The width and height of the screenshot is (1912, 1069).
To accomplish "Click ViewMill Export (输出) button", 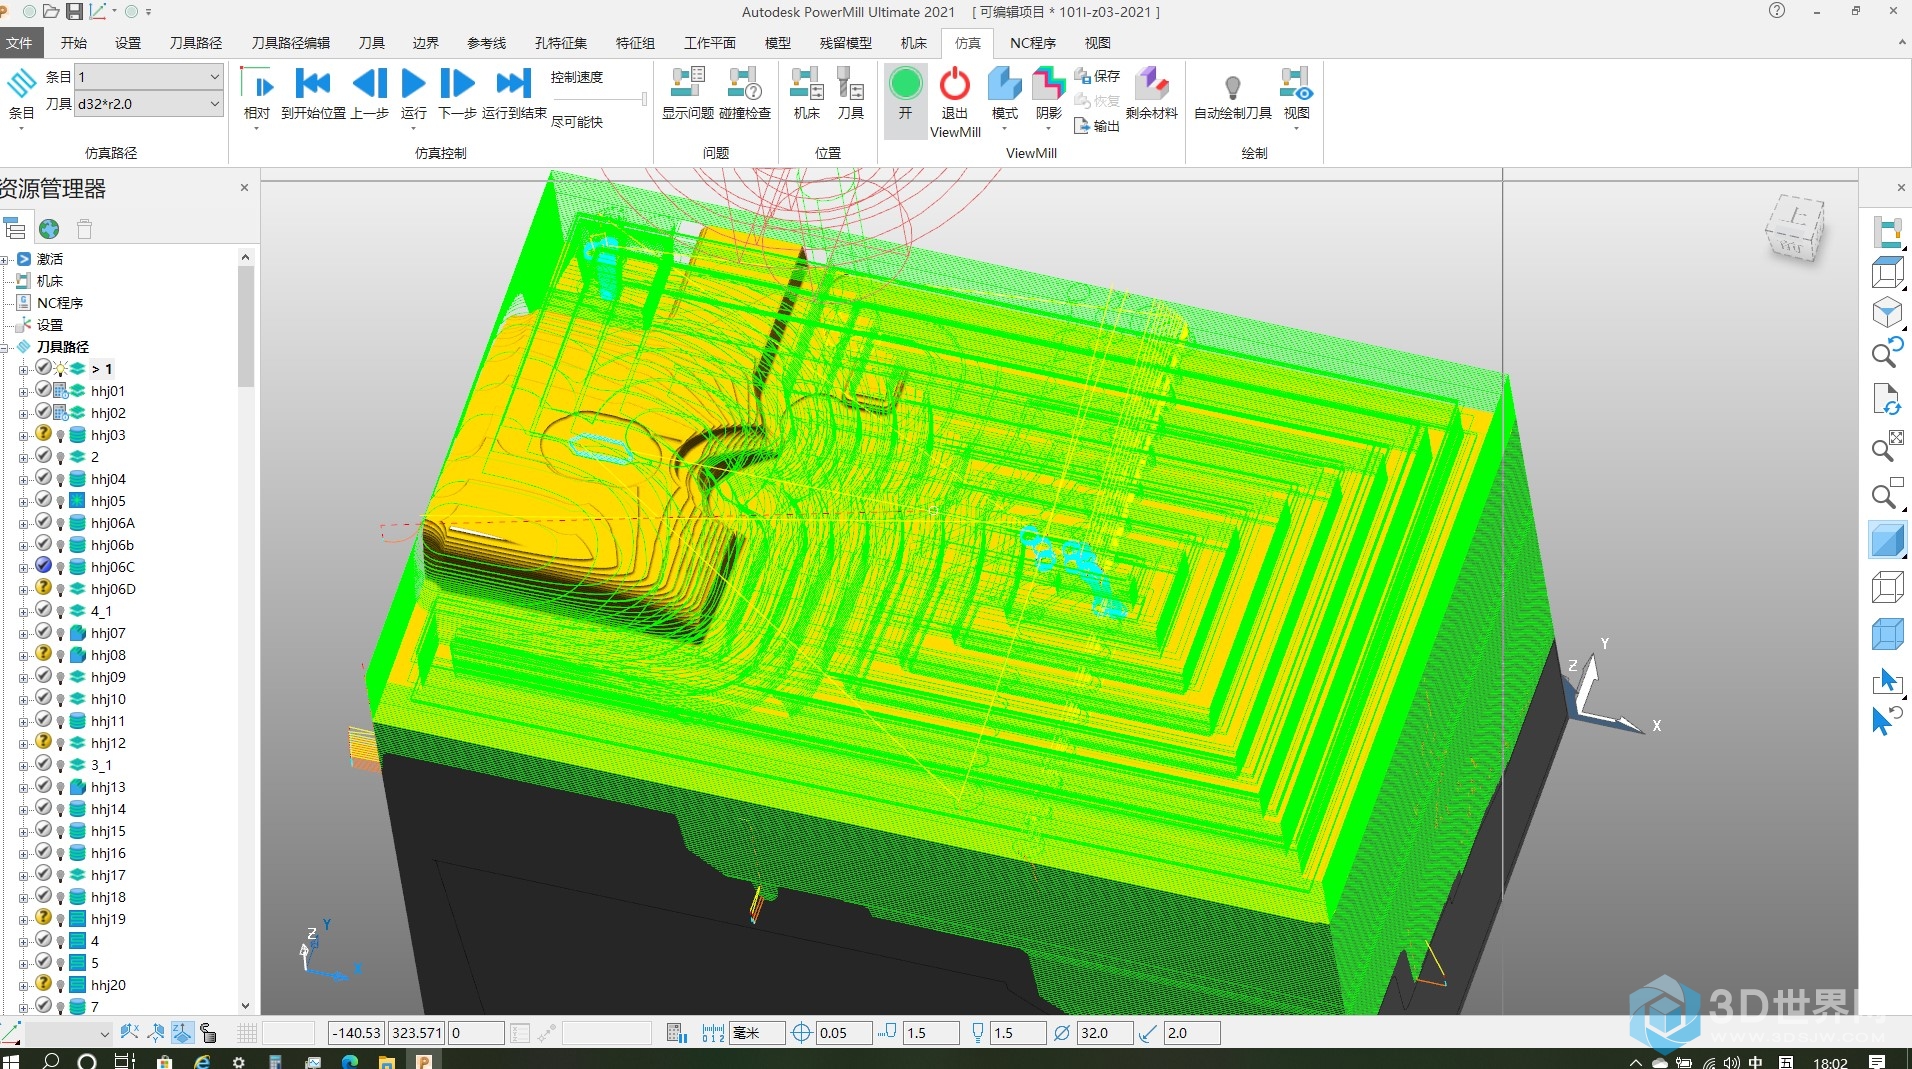I will tap(1097, 126).
